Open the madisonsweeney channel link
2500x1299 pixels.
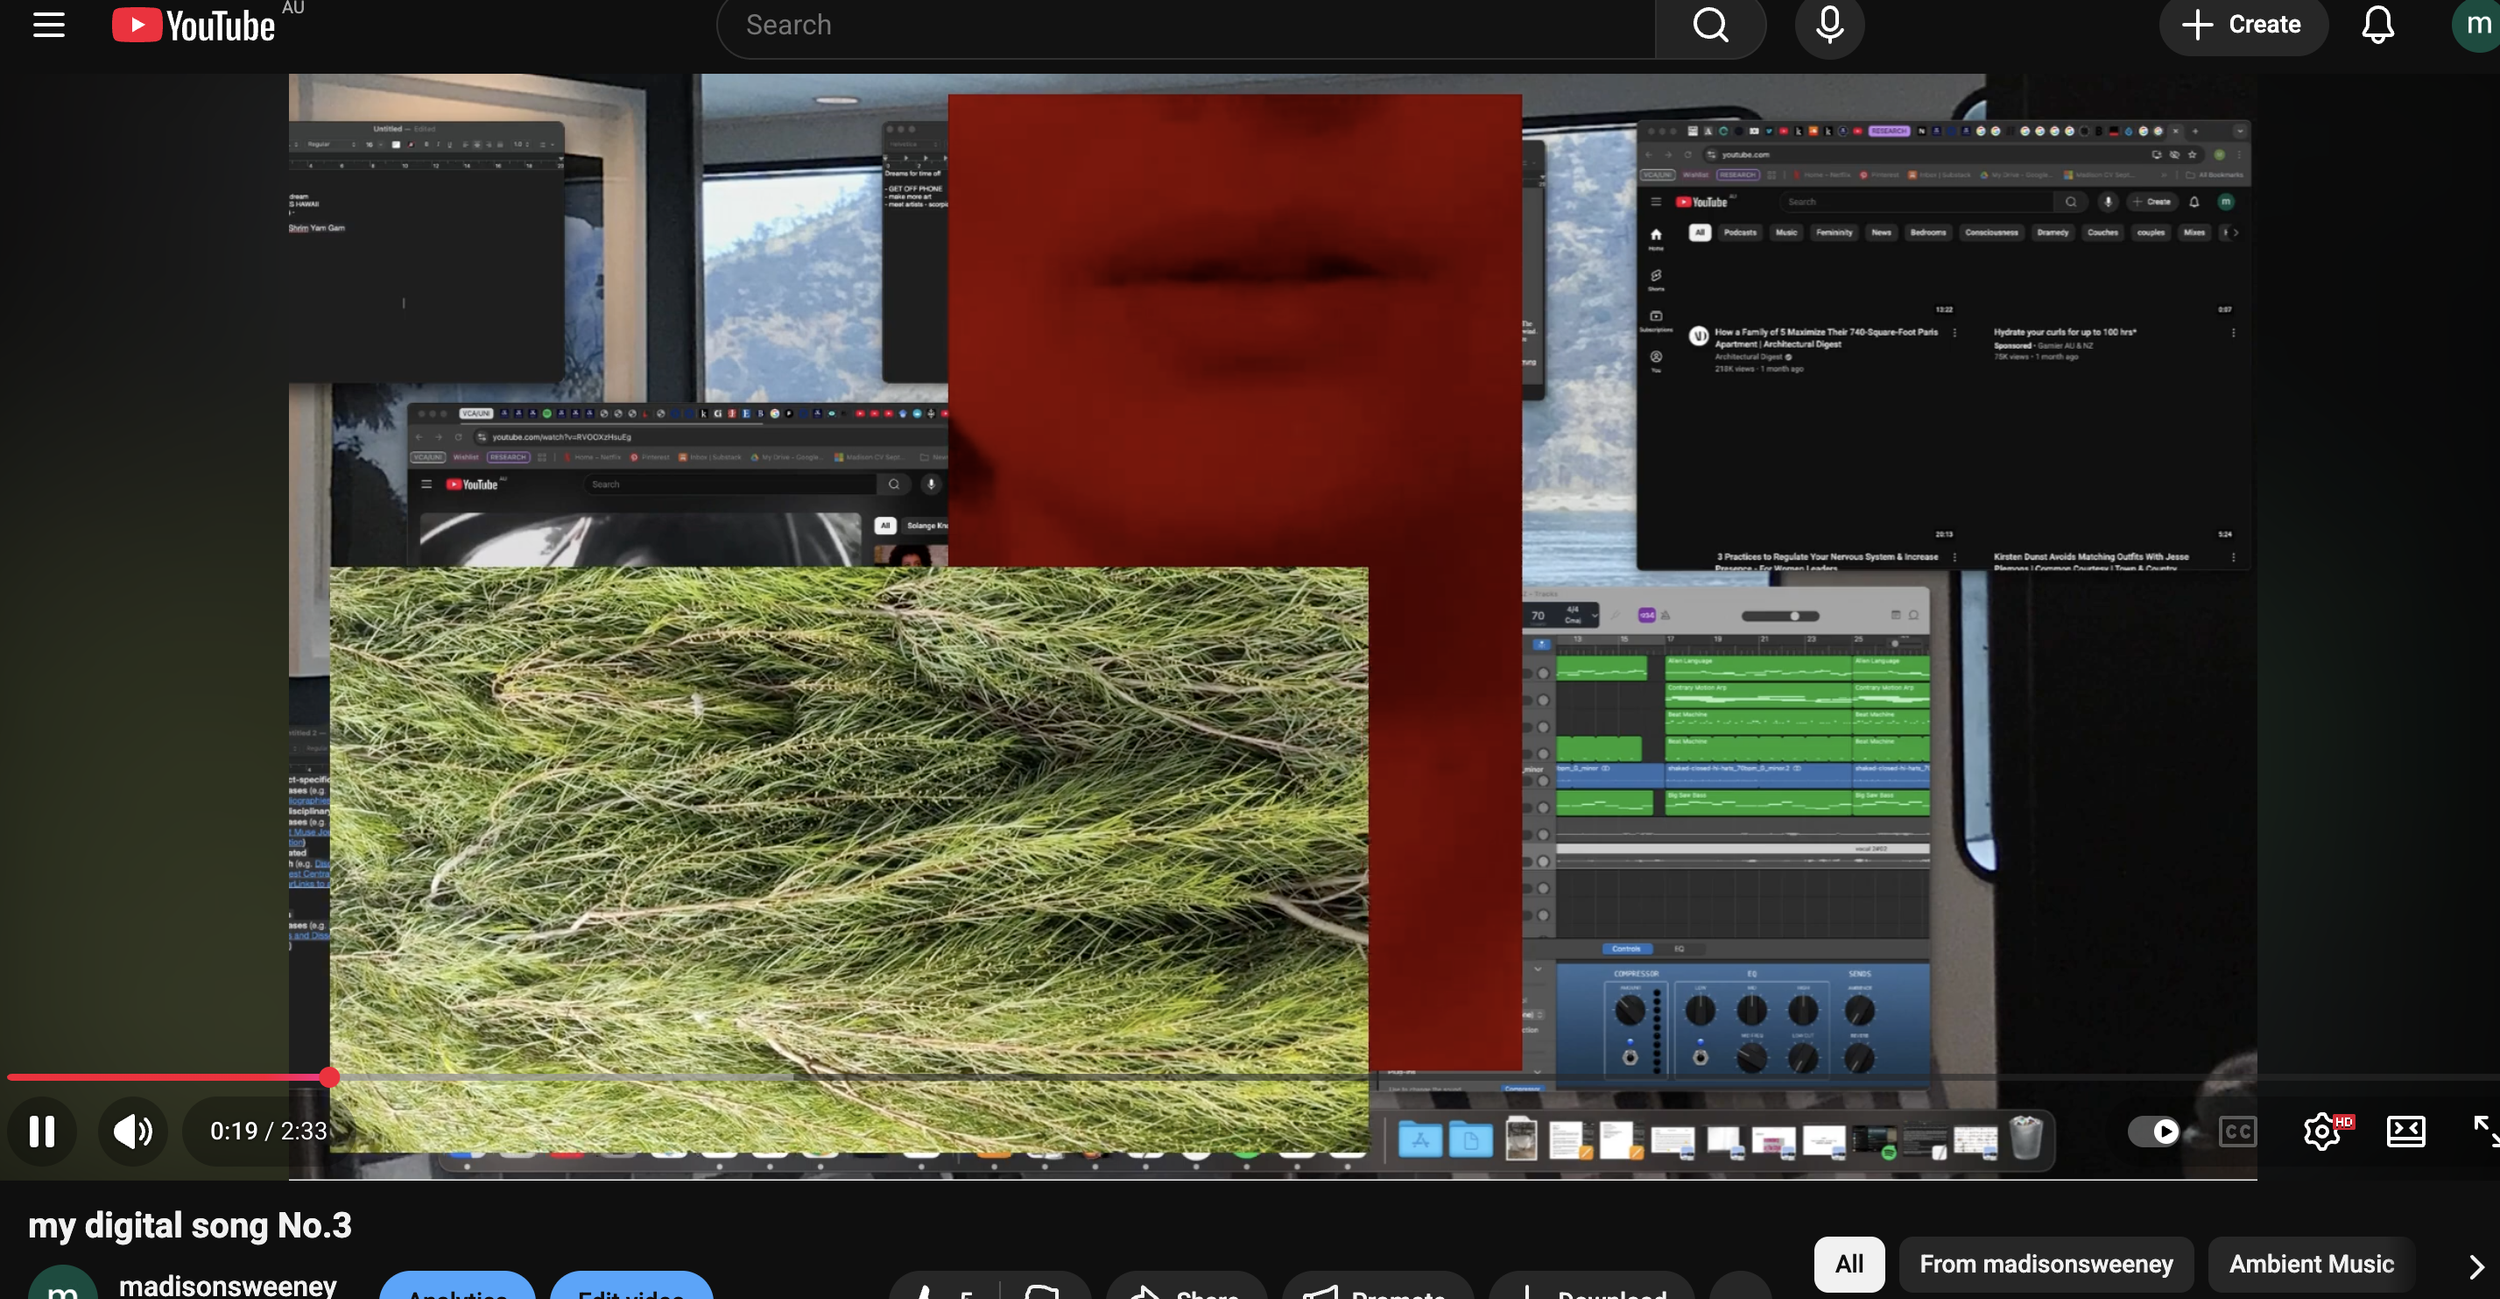coord(227,1284)
